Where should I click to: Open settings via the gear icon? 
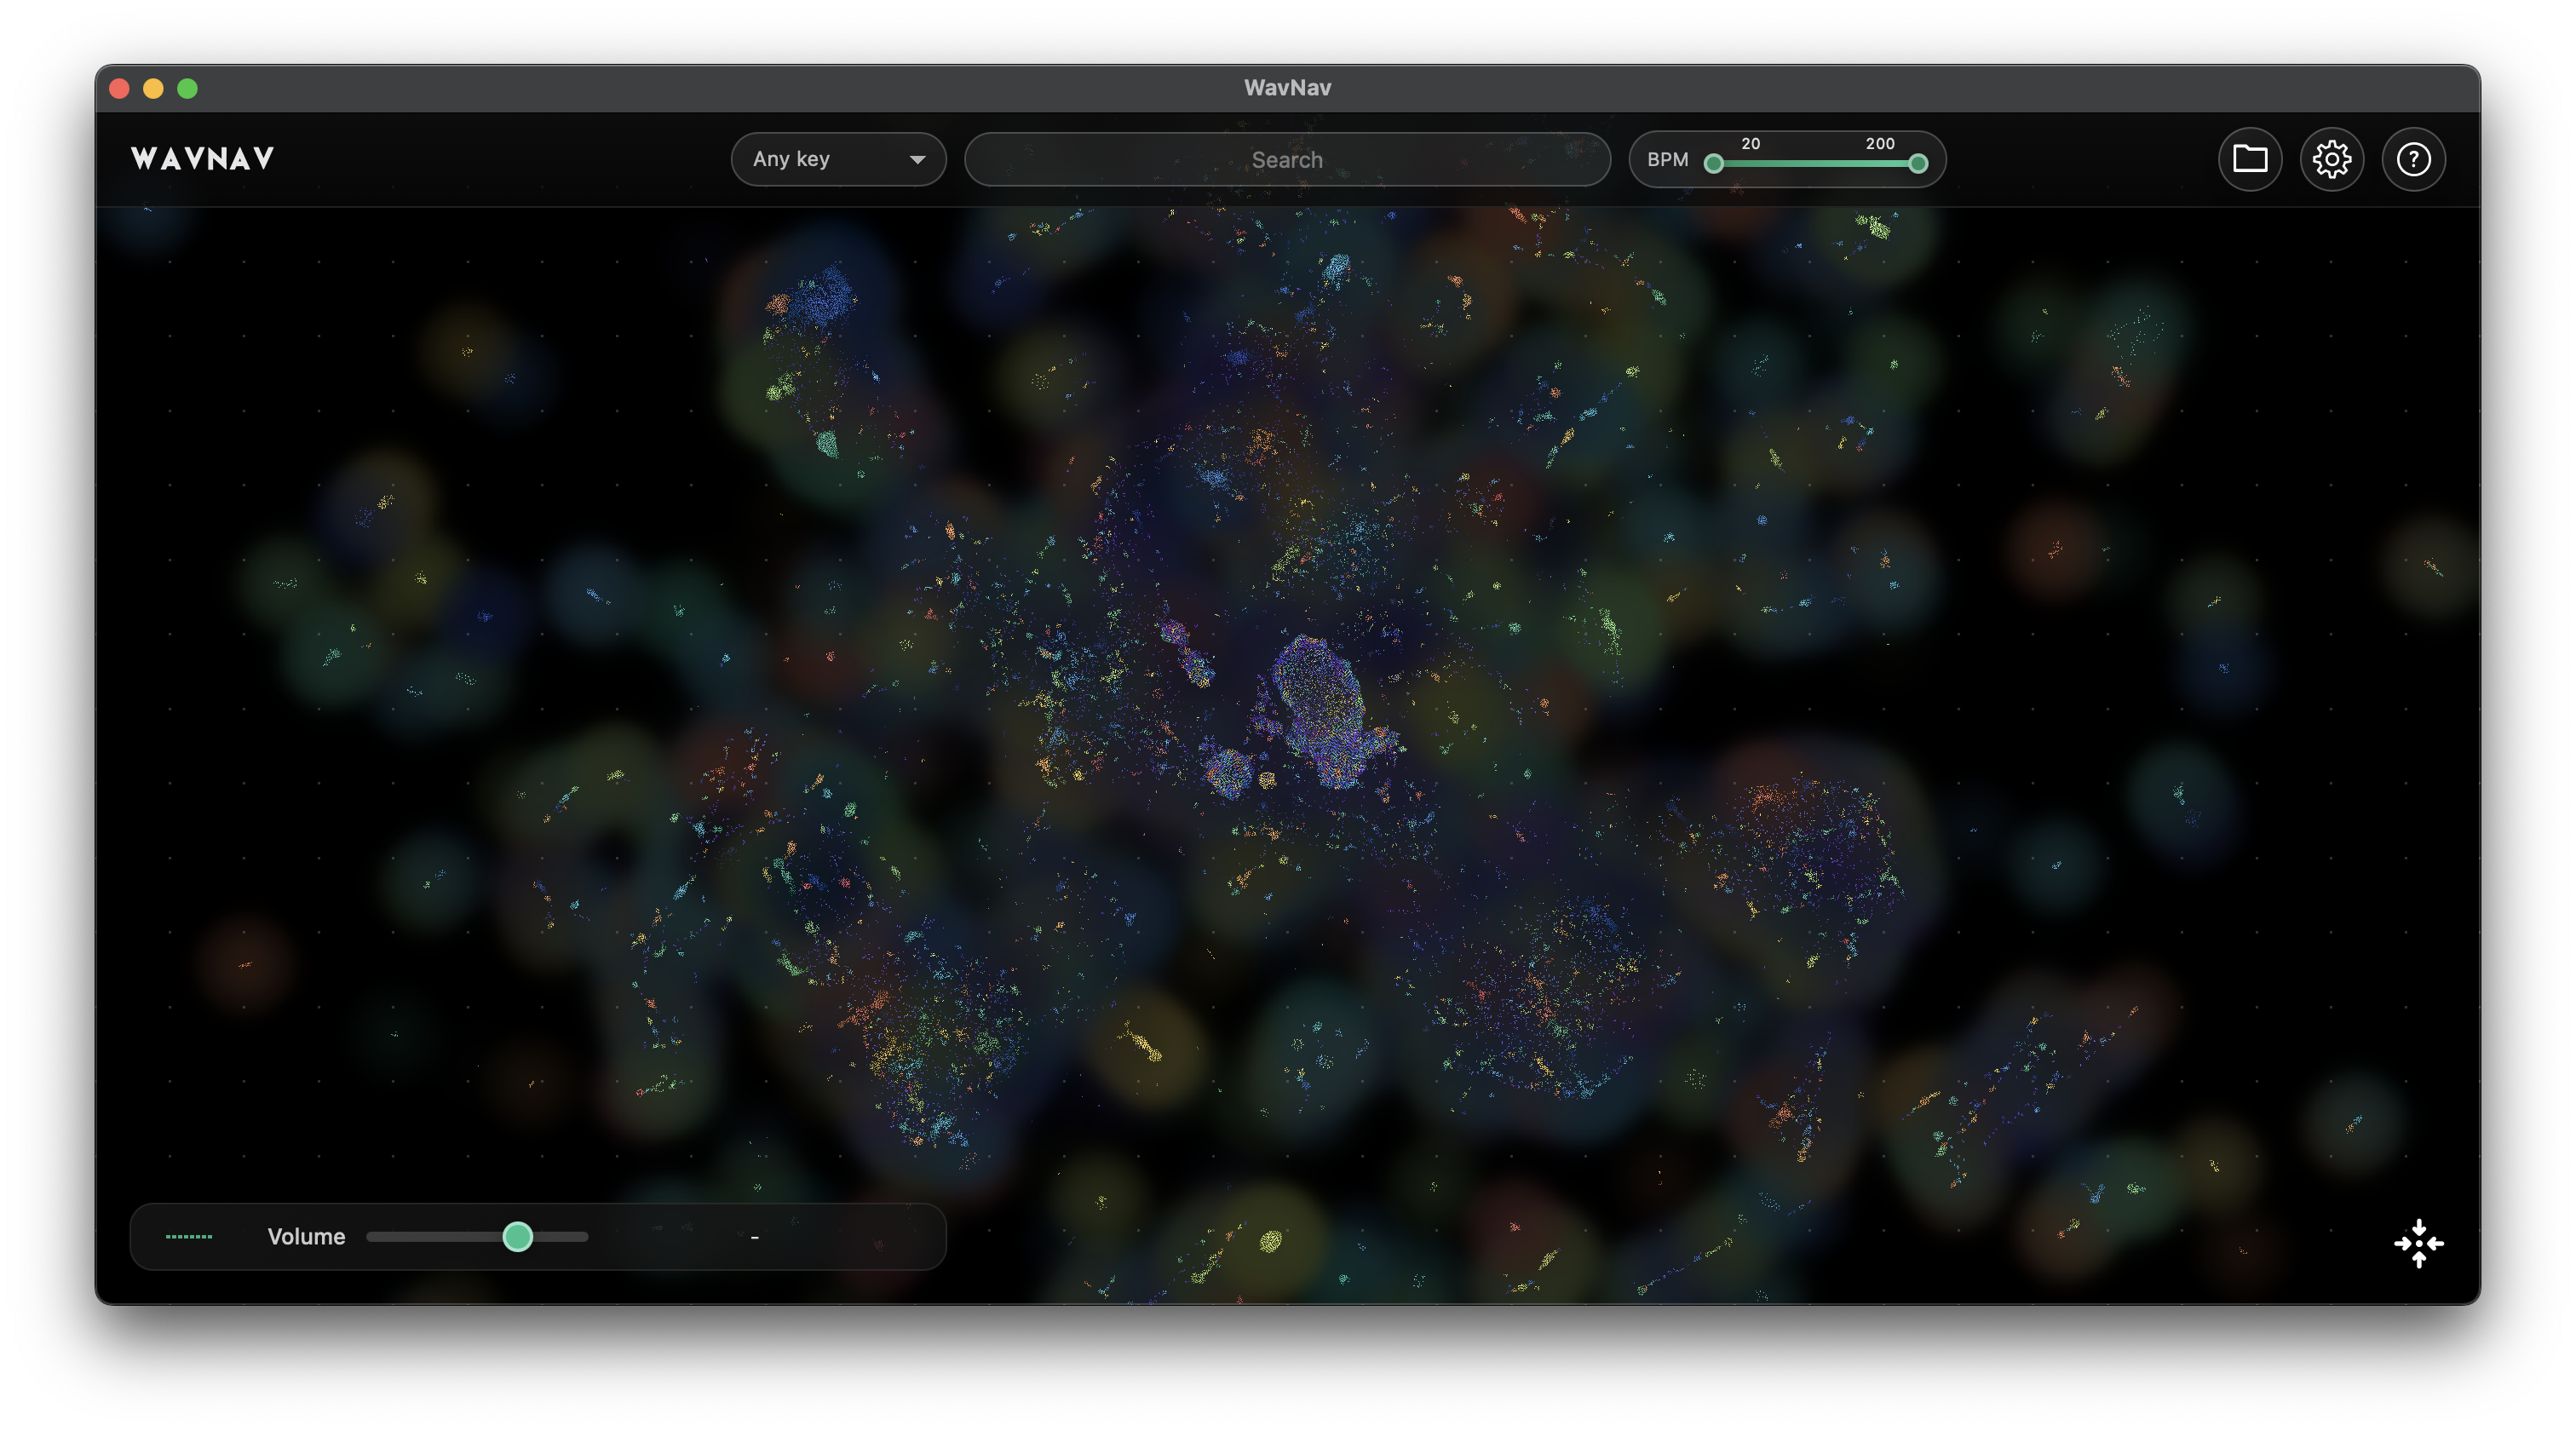(2331, 159)
